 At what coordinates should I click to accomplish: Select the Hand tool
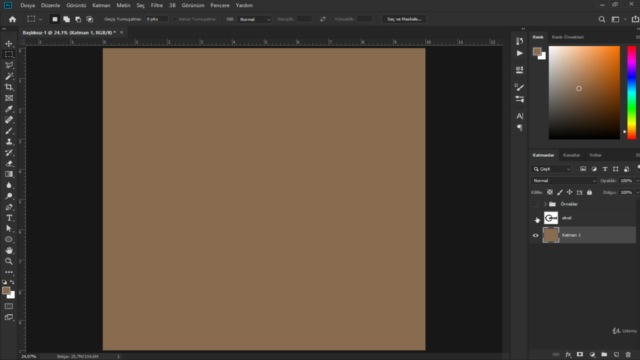point(9,251)
